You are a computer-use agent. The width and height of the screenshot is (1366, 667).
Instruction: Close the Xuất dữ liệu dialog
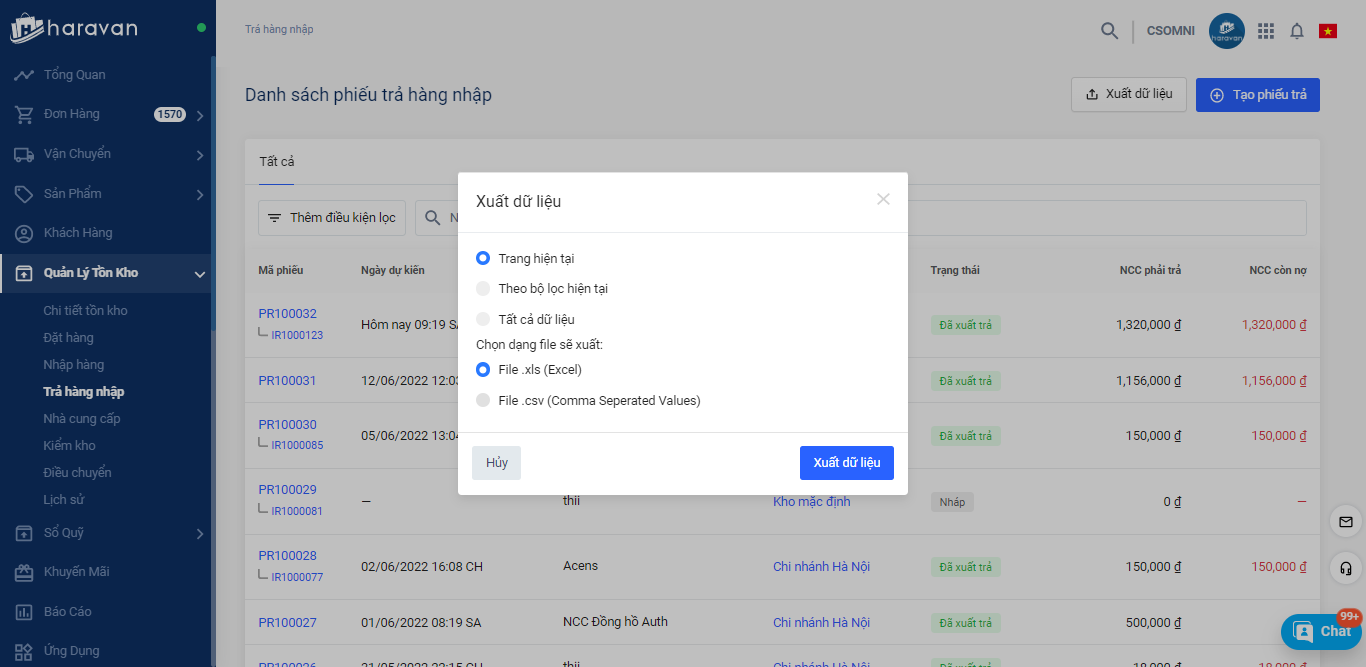tap(883, 199)
